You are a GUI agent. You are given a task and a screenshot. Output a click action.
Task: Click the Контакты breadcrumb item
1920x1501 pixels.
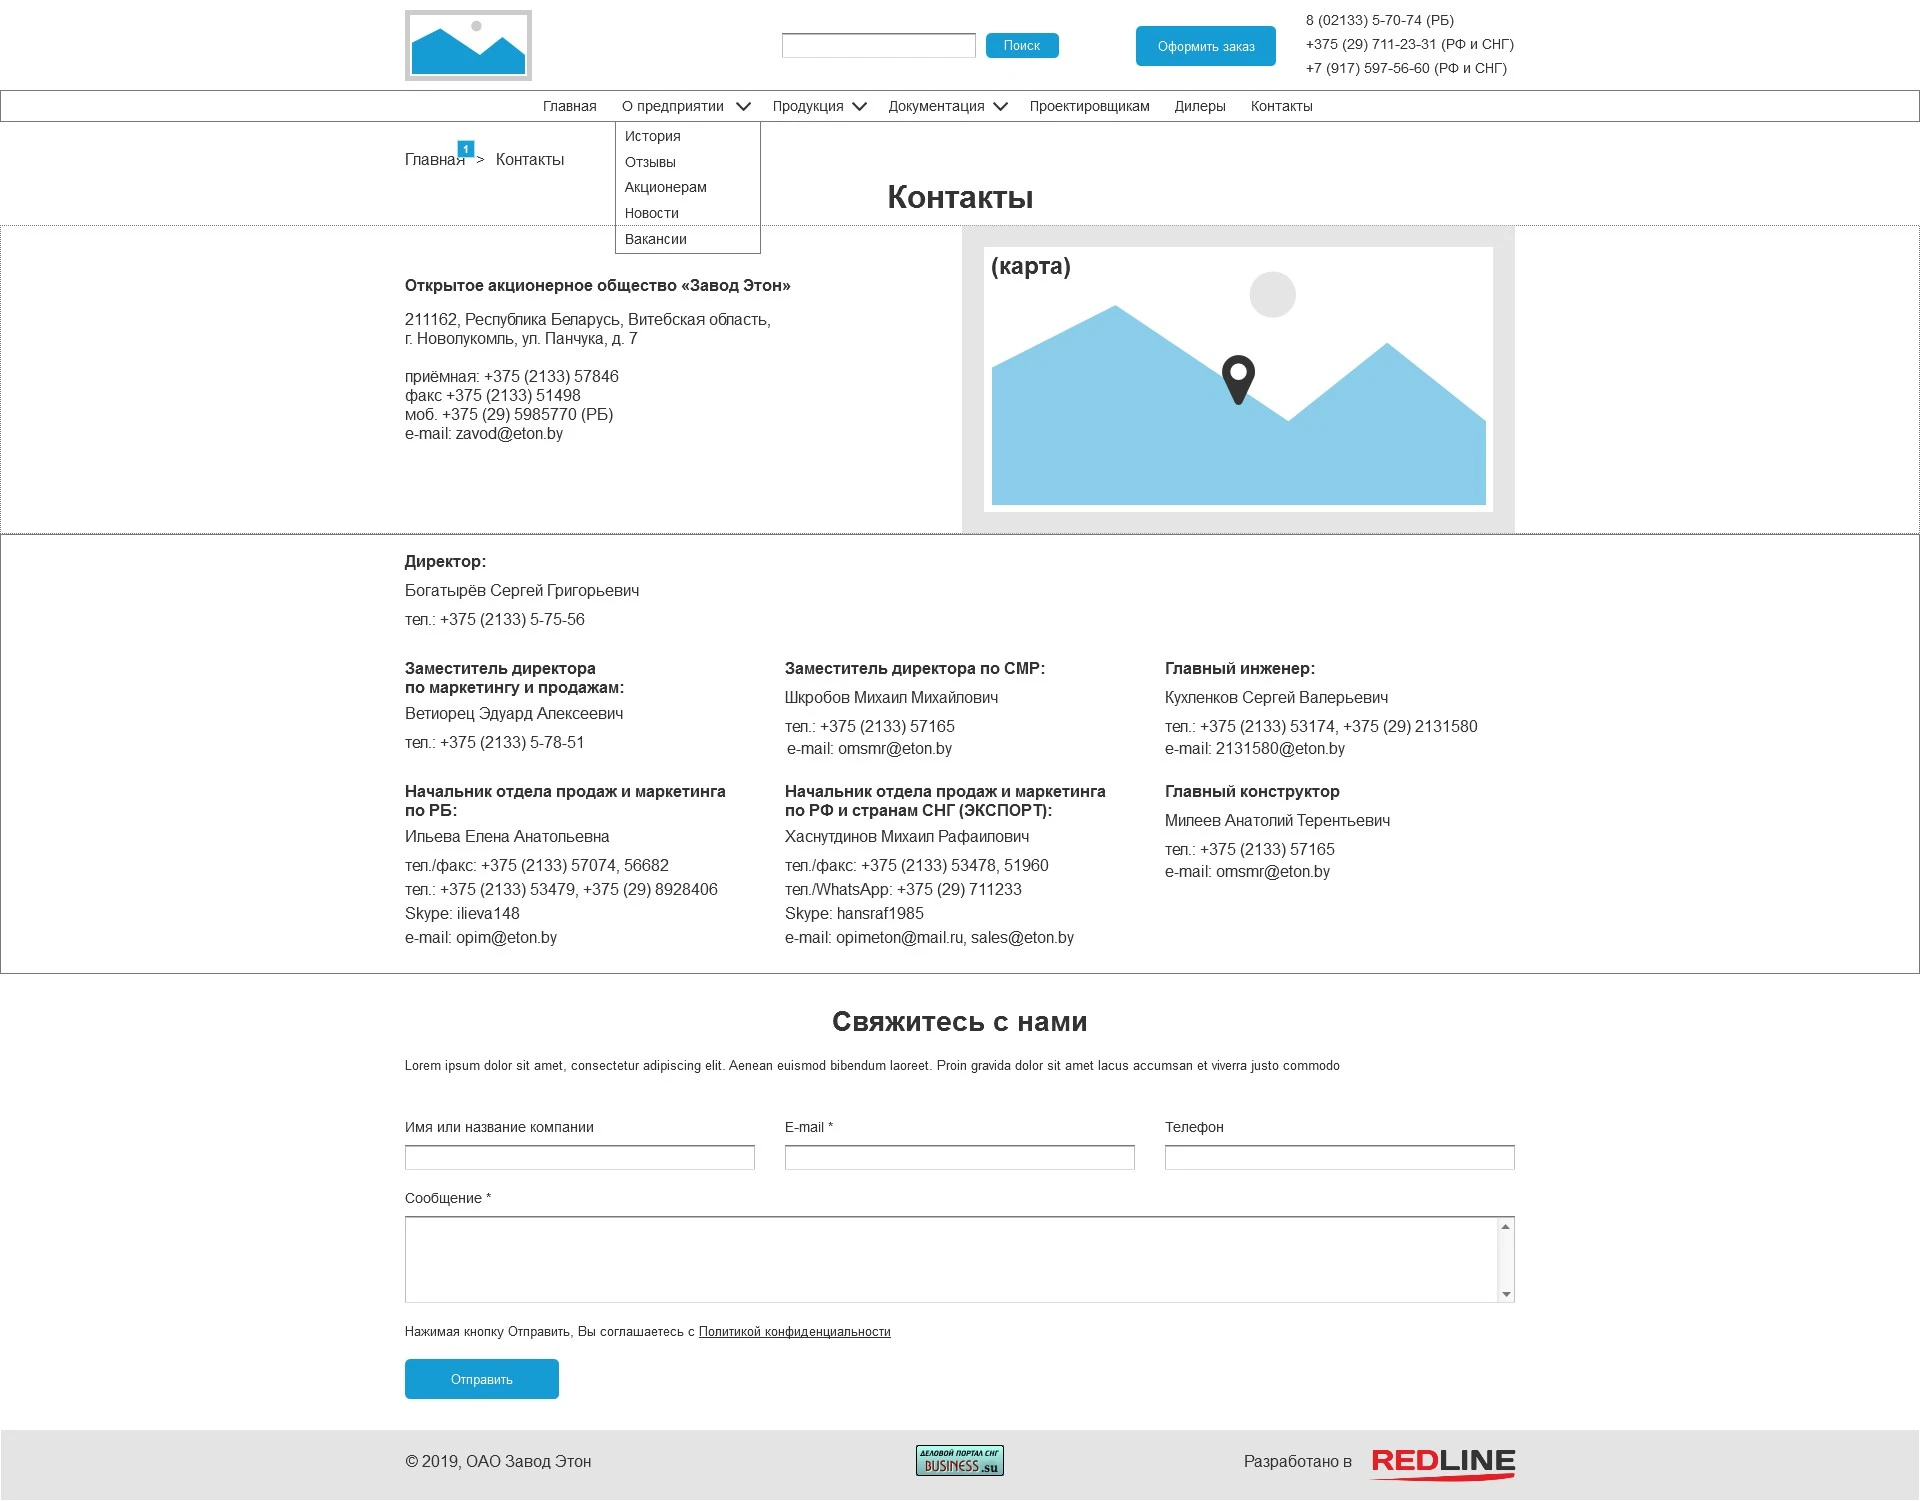click(530, 160)
